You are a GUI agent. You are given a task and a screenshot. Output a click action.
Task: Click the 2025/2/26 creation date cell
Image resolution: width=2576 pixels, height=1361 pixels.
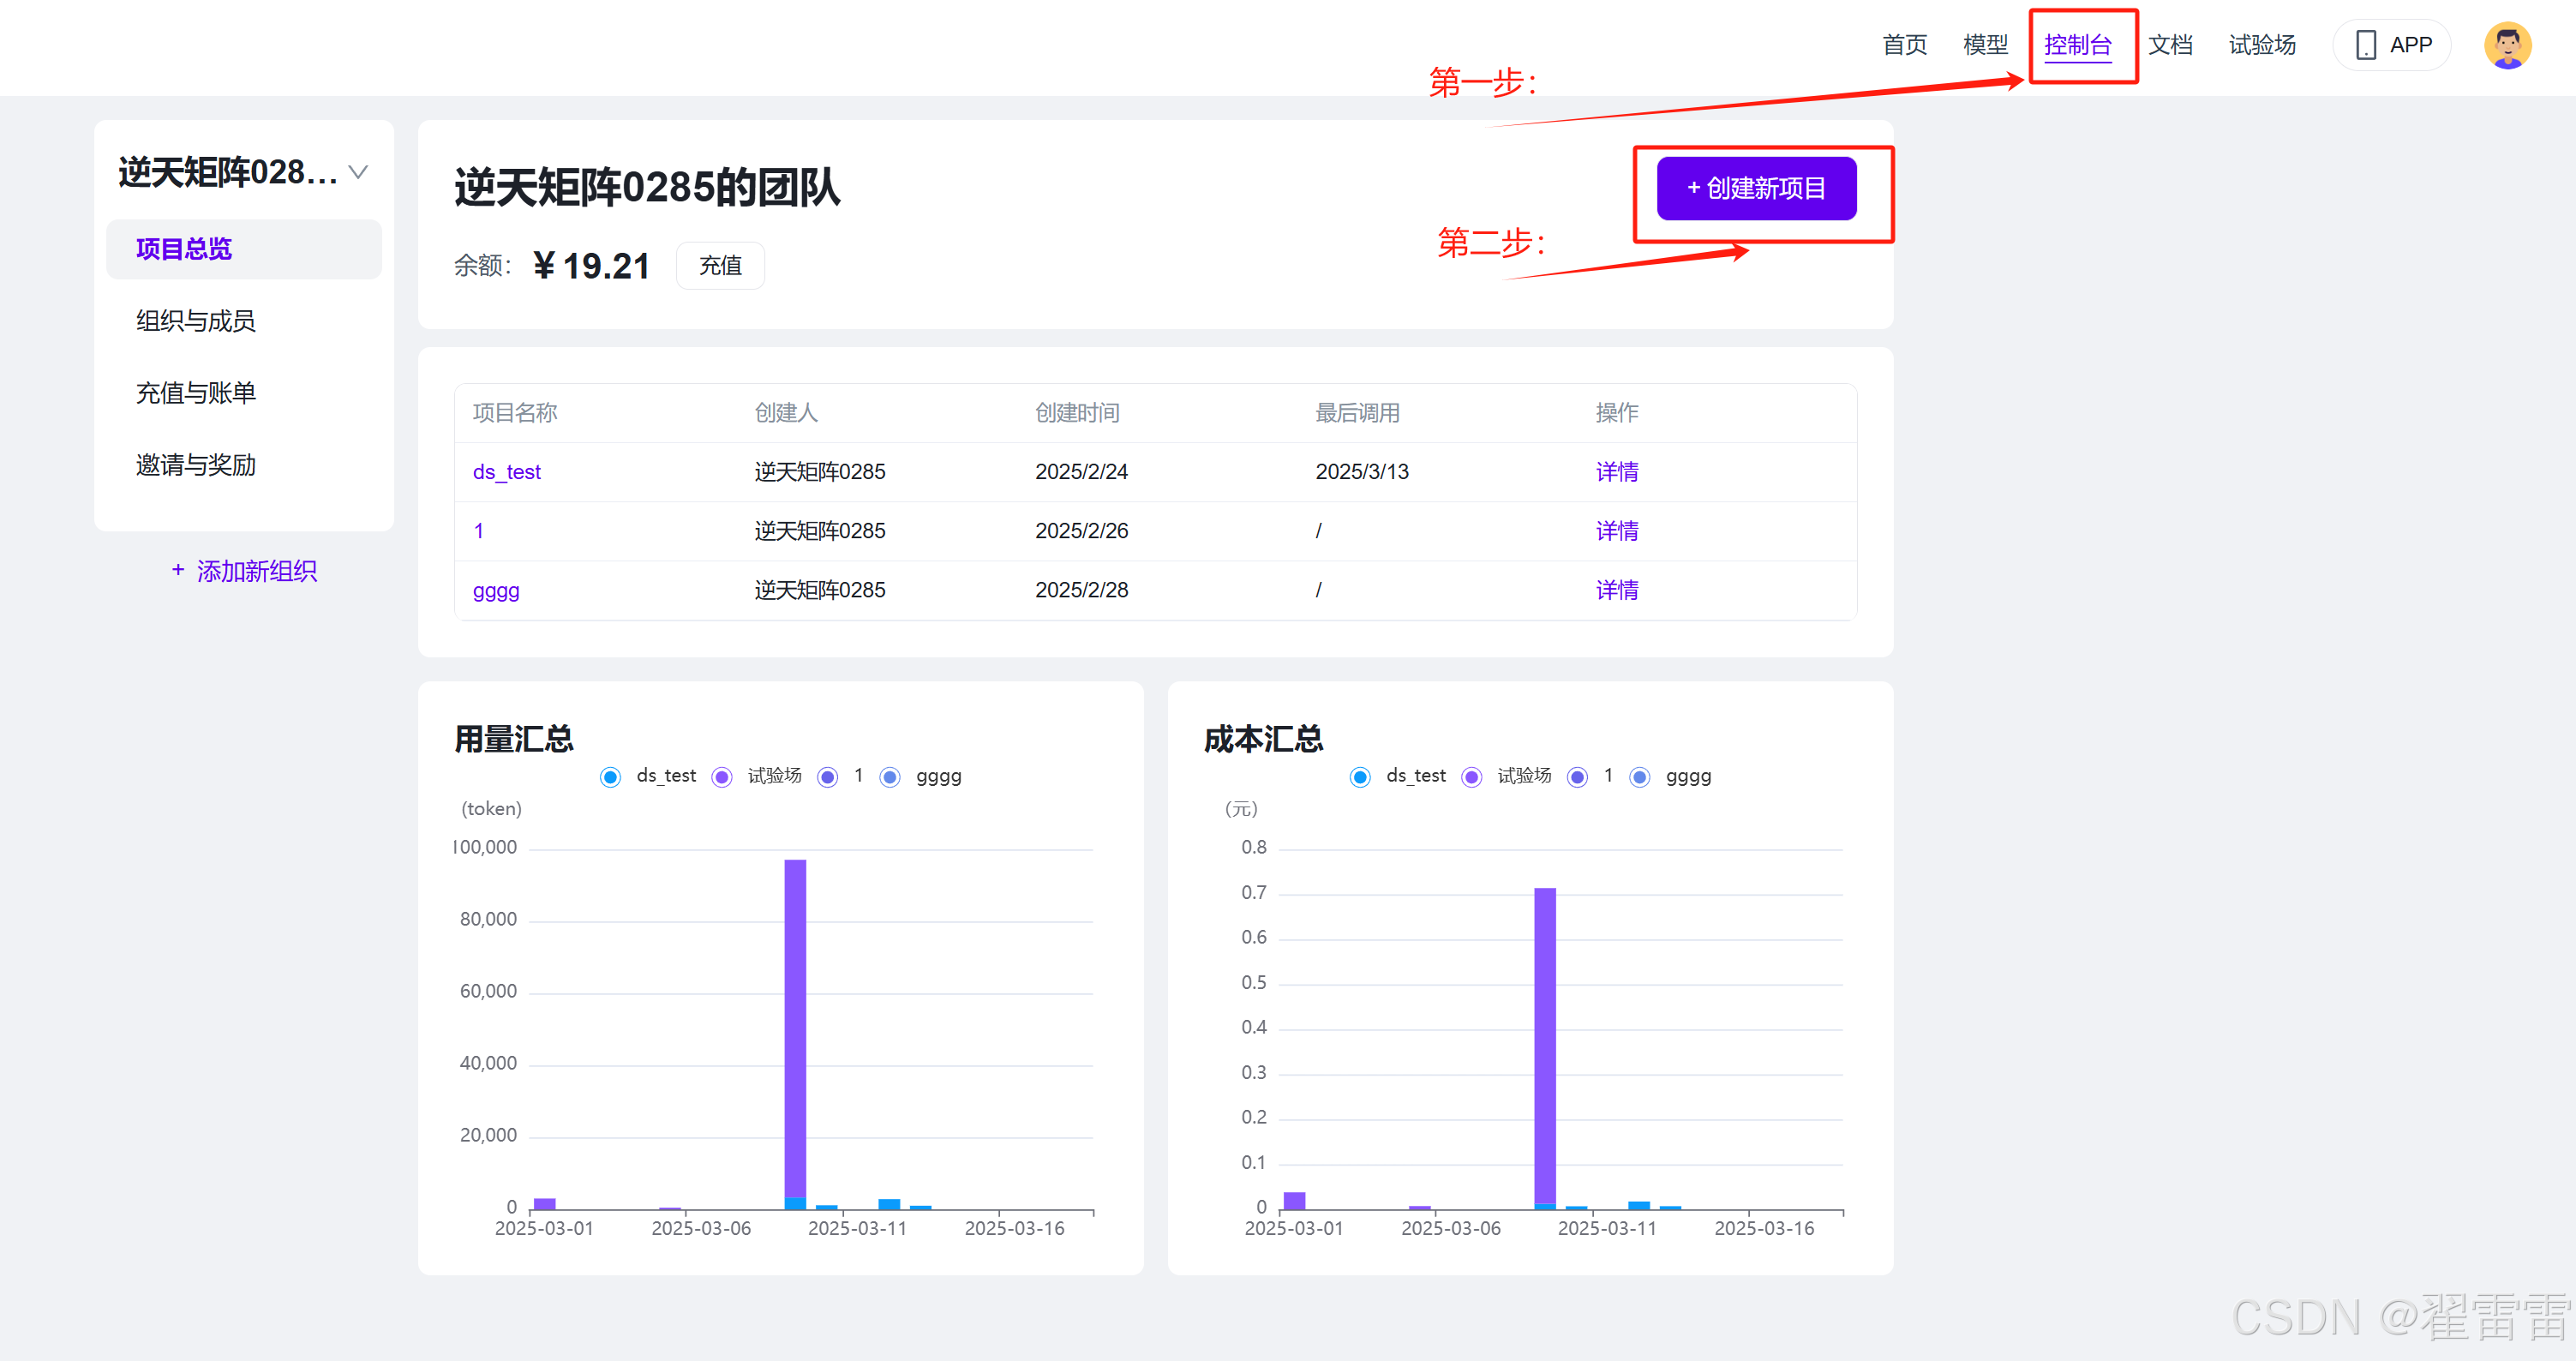point(1081,531)
